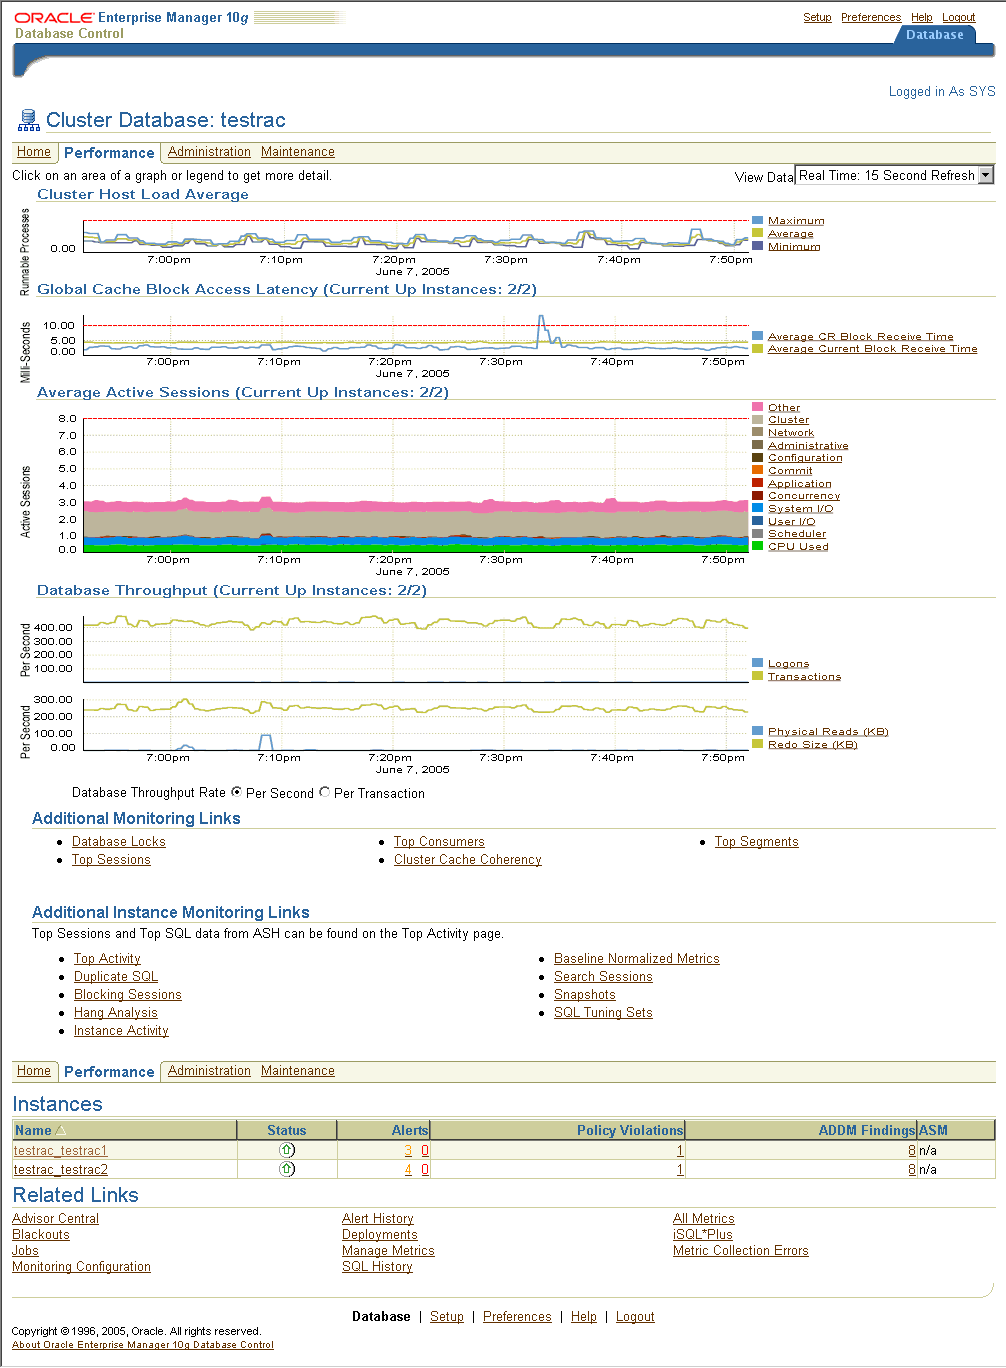Open the Cluster Cache Coherency link
Viewport: 1006px width, 1368px height.
pyautogui.click(x=467, y=860)
